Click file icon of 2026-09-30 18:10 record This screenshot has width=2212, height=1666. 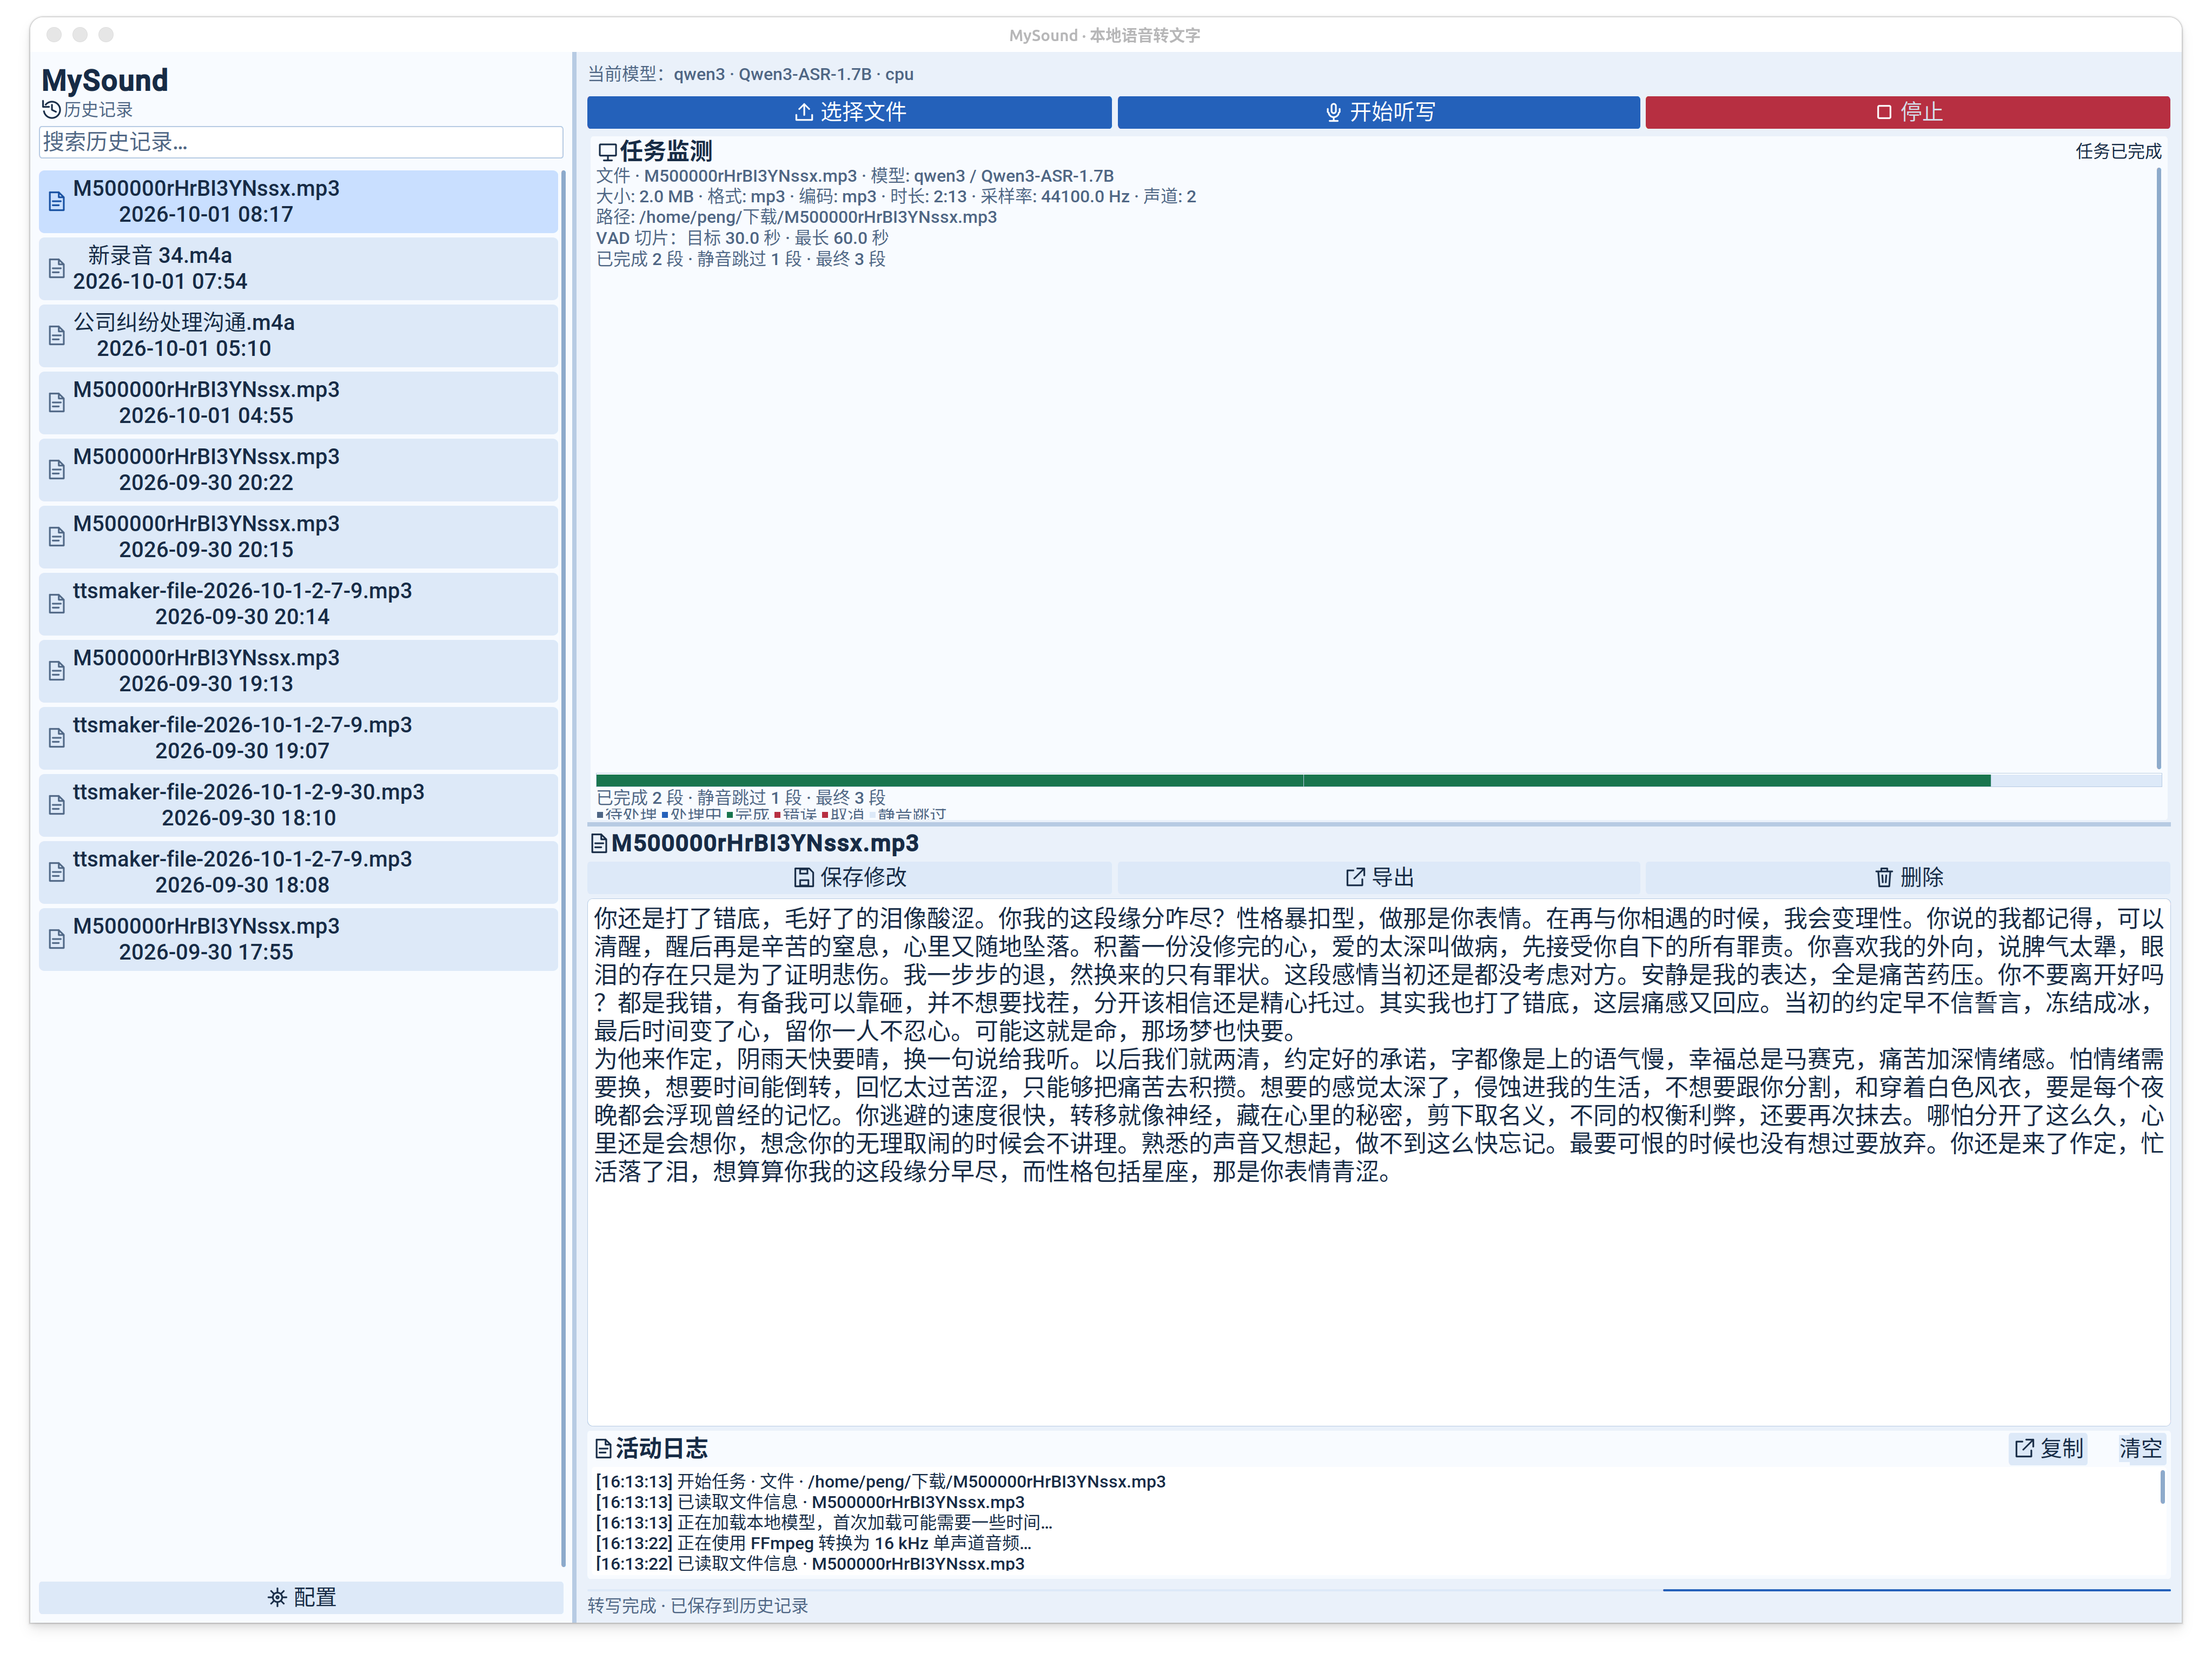tap(57, 804)
